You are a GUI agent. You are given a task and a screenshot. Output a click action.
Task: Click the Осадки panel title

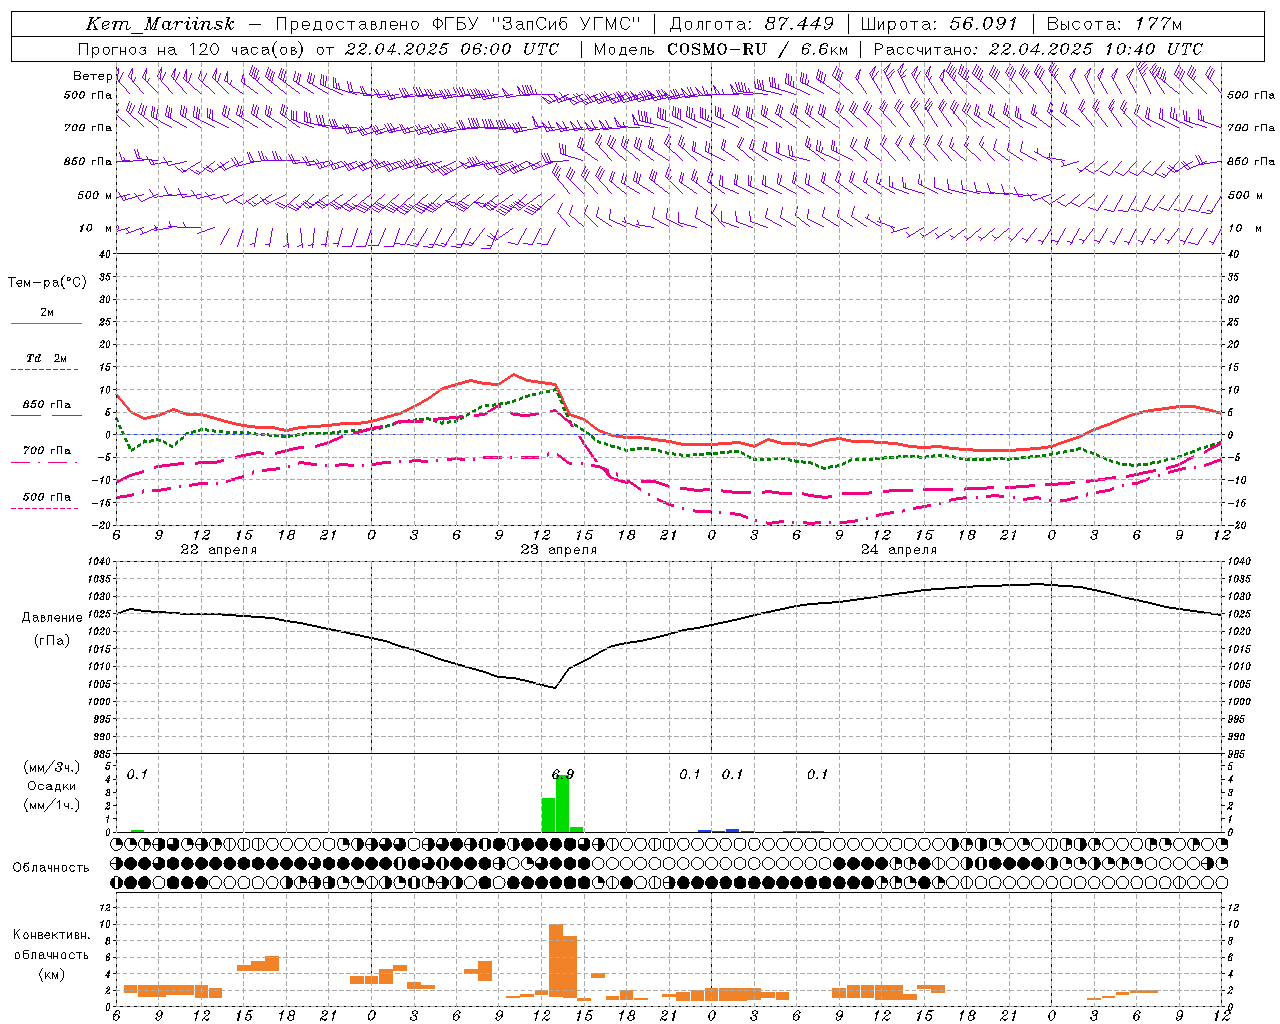(51, 786)
